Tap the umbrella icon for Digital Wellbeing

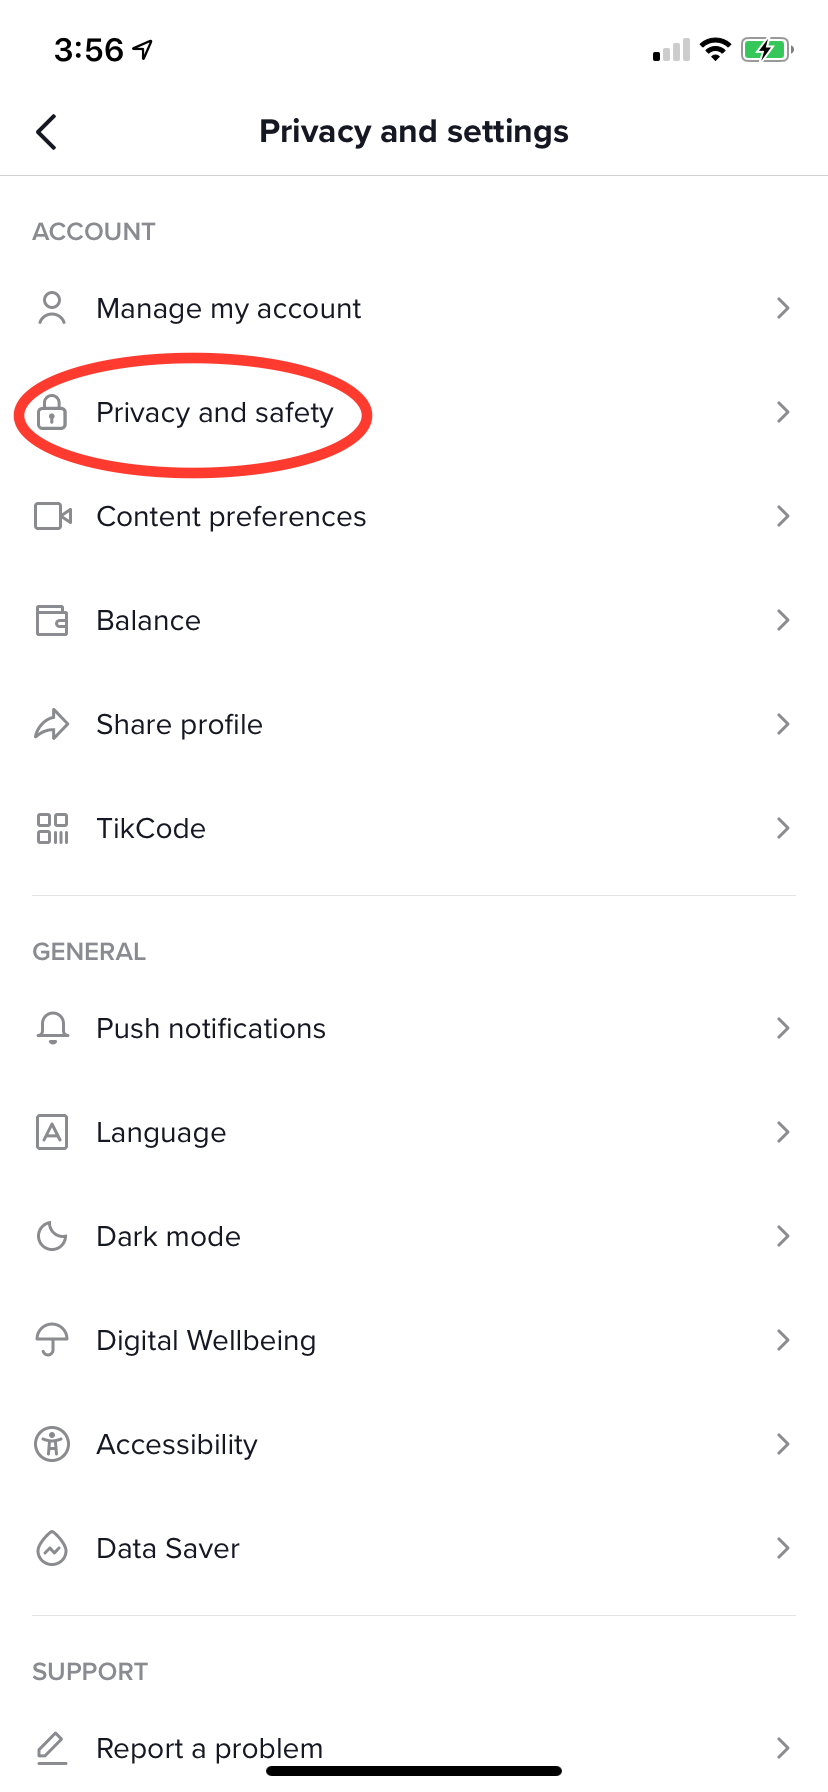point(52,1340)
